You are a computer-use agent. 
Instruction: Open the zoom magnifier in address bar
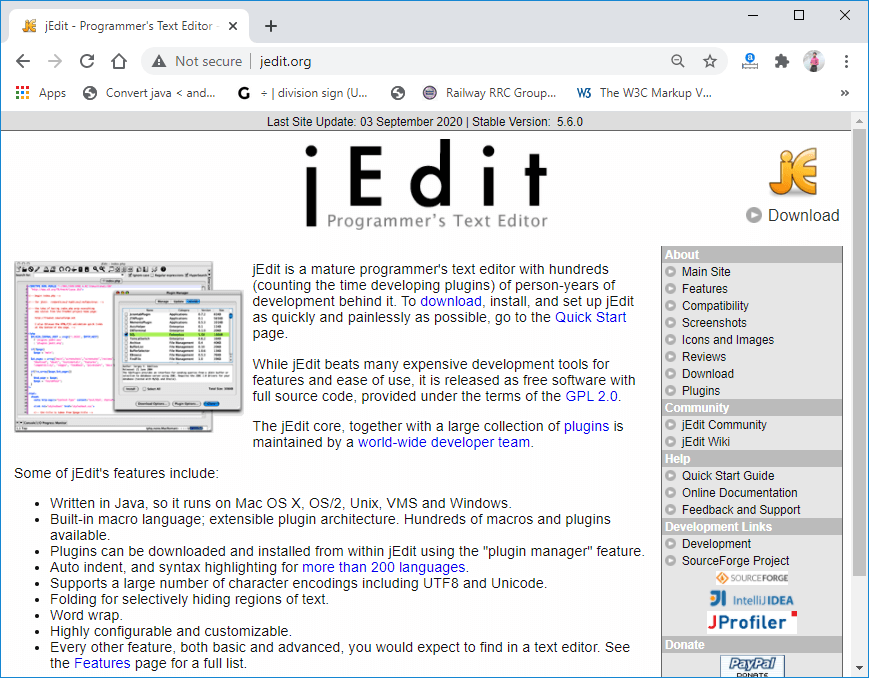[x=677, y=61]
